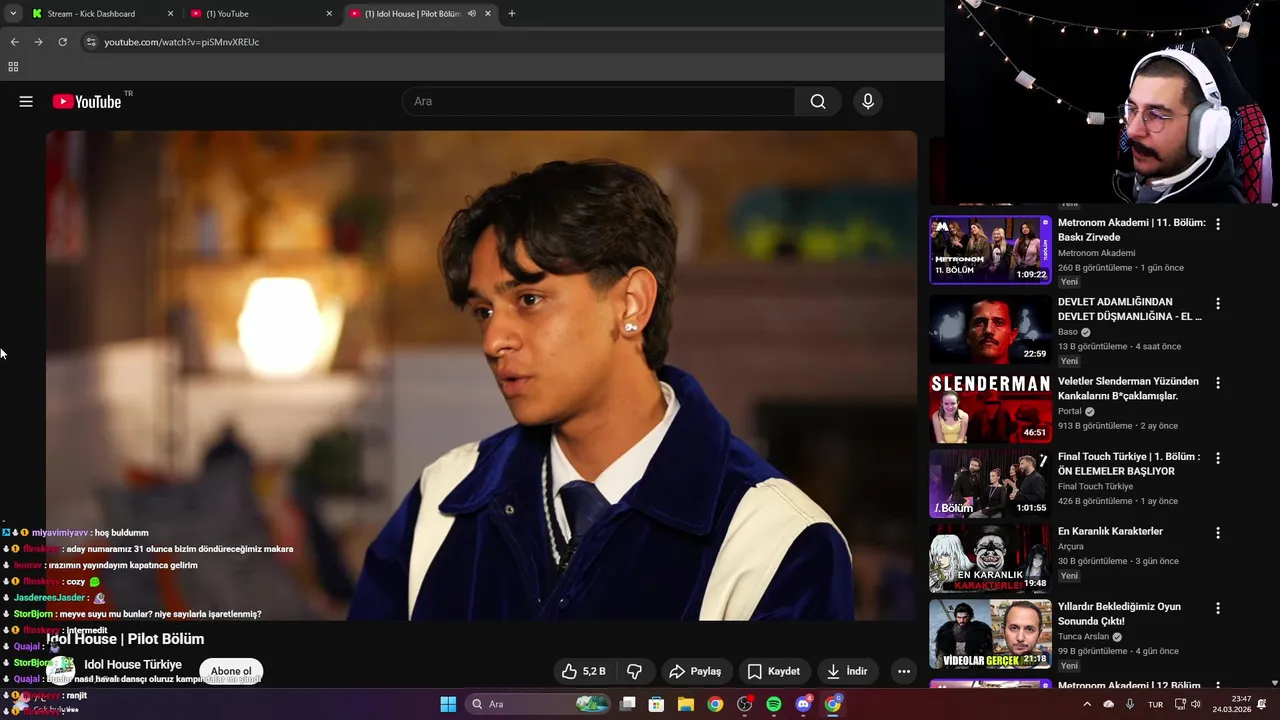Open the DEVLET ADAMLIĞINDAN video thumbnail

(990, 329)
